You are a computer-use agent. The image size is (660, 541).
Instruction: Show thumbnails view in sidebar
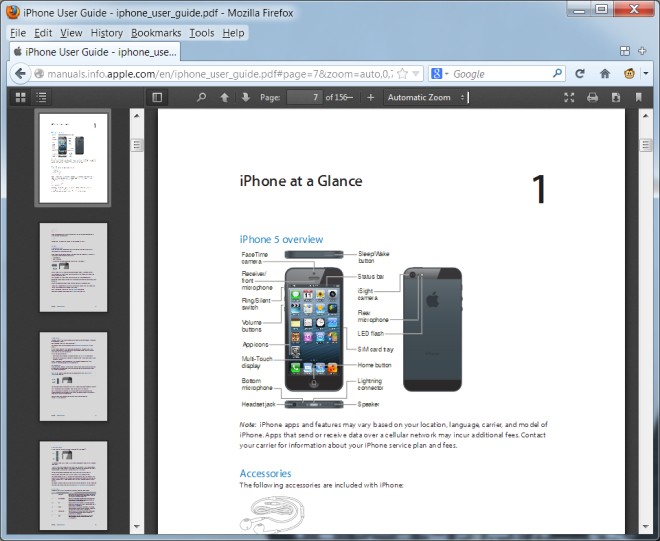coord(20,97)
